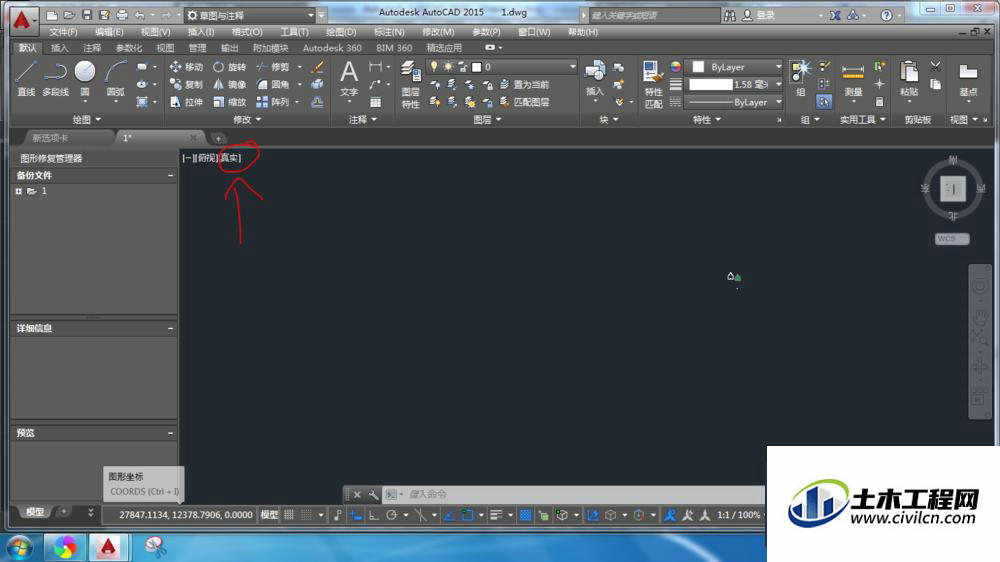Click the 特性匹配 (Match Properties) icon
The width and height of the screenshot is (1000, 562).
(653, 84)
